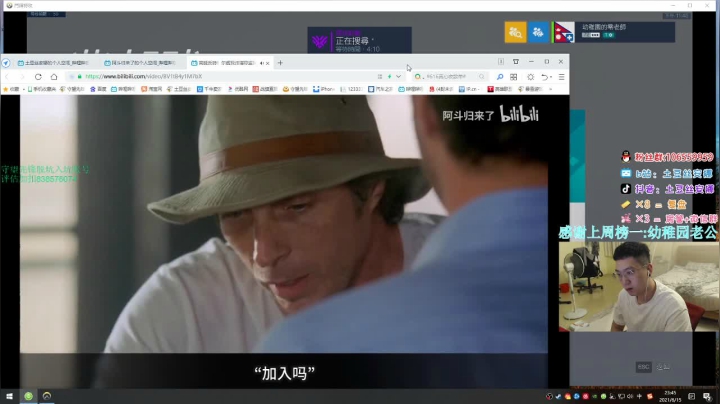Switch to the first browser tab
The height and width of the screenshot is (404, 720).
[x=54, y=63]
